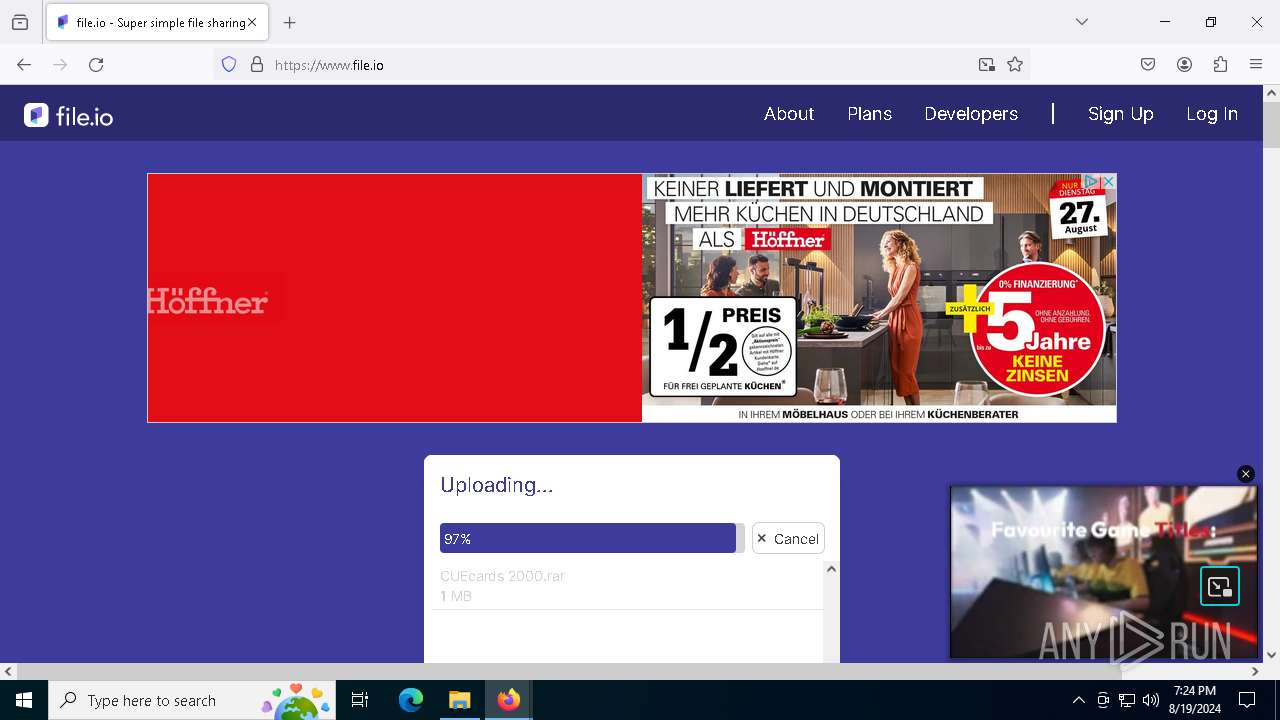Click the horizontal scrollbar right arrow
Screen dimensions: 1280x720
(1255, 672)
